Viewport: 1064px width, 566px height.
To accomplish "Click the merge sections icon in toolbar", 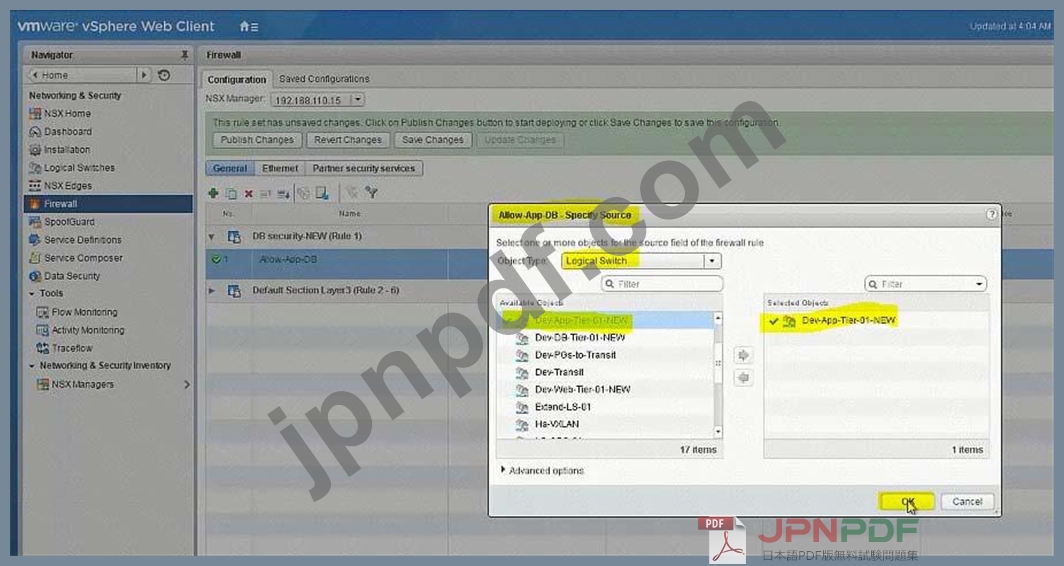I will (303, 193).
